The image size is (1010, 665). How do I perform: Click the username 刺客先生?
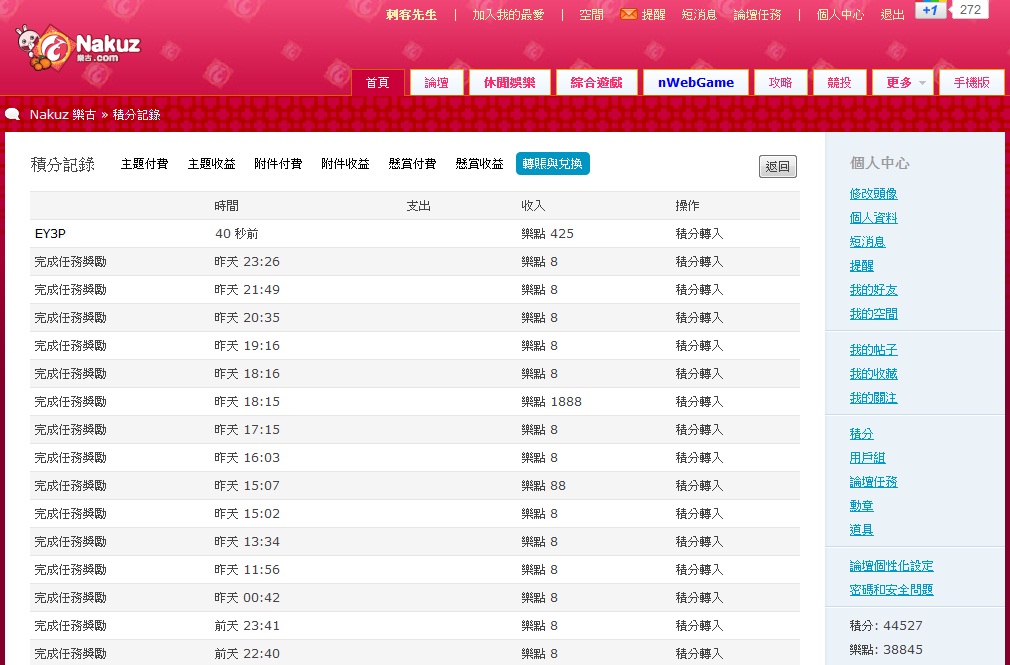point(411,14)
